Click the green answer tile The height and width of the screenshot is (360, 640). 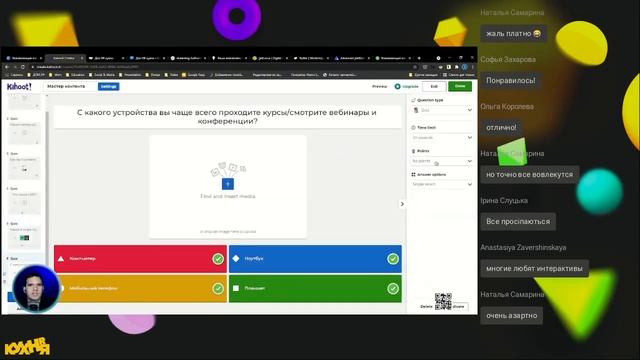click(315, 289)
